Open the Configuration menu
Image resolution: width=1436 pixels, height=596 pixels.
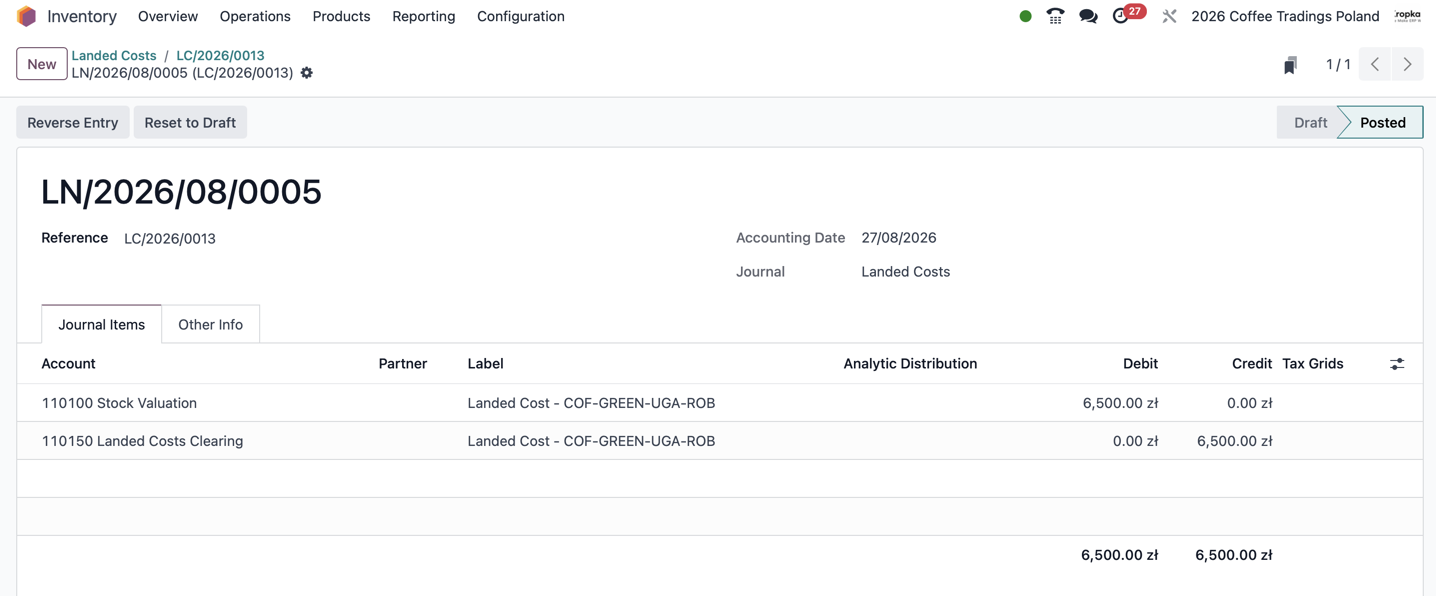(x=521, y=16)
